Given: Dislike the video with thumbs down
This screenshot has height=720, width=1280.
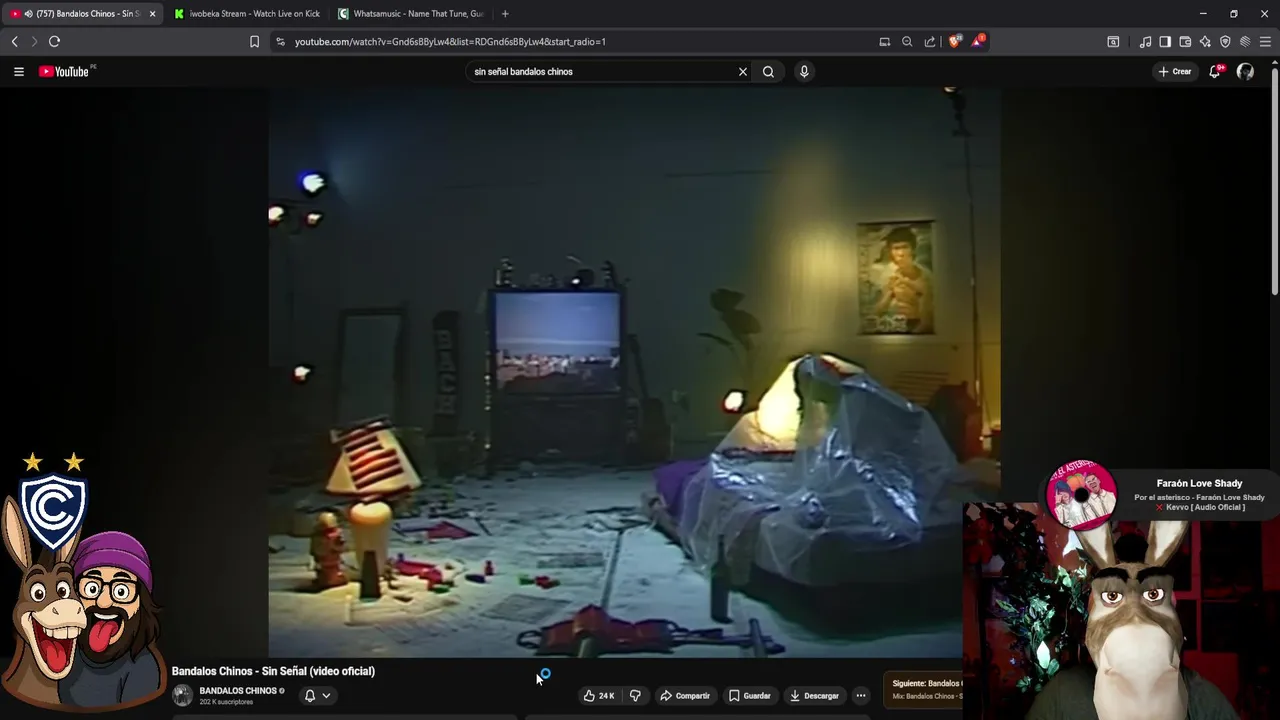Looking at the screenshot, I should 635,695.
